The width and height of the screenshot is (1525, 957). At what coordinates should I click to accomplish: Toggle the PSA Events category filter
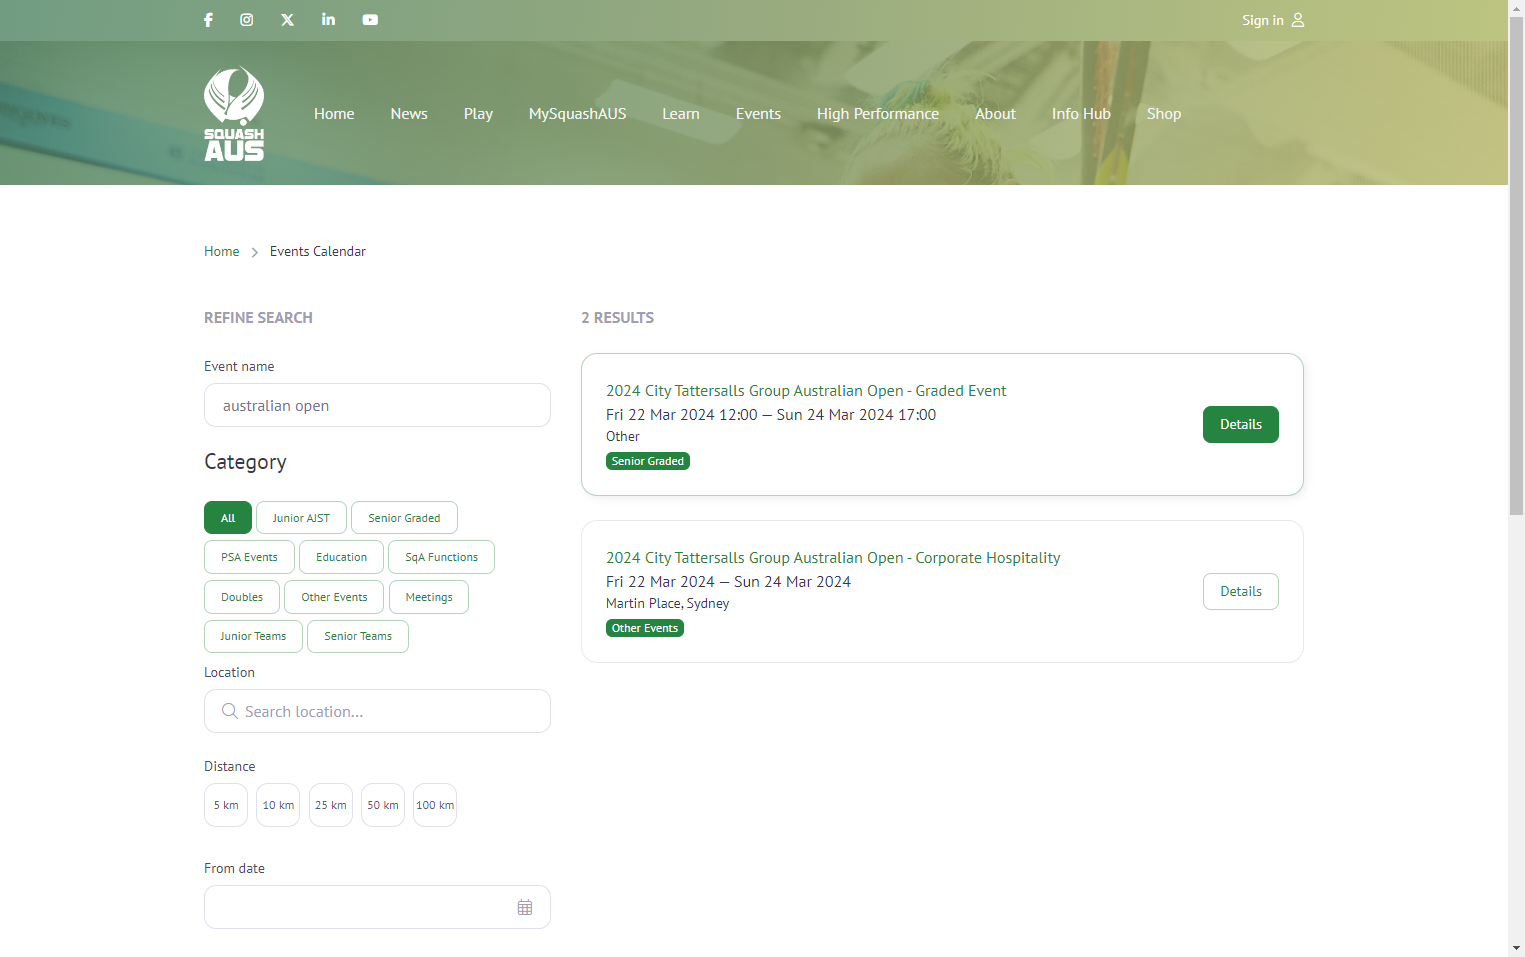pos(249,557)
